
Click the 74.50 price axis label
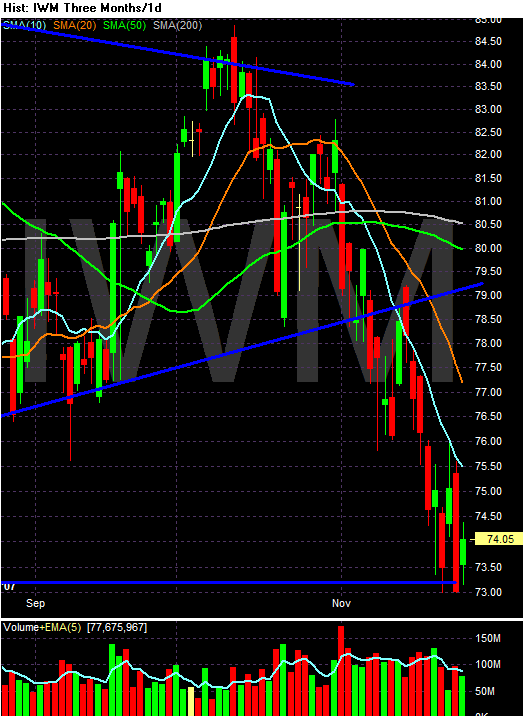coord(488,516)
